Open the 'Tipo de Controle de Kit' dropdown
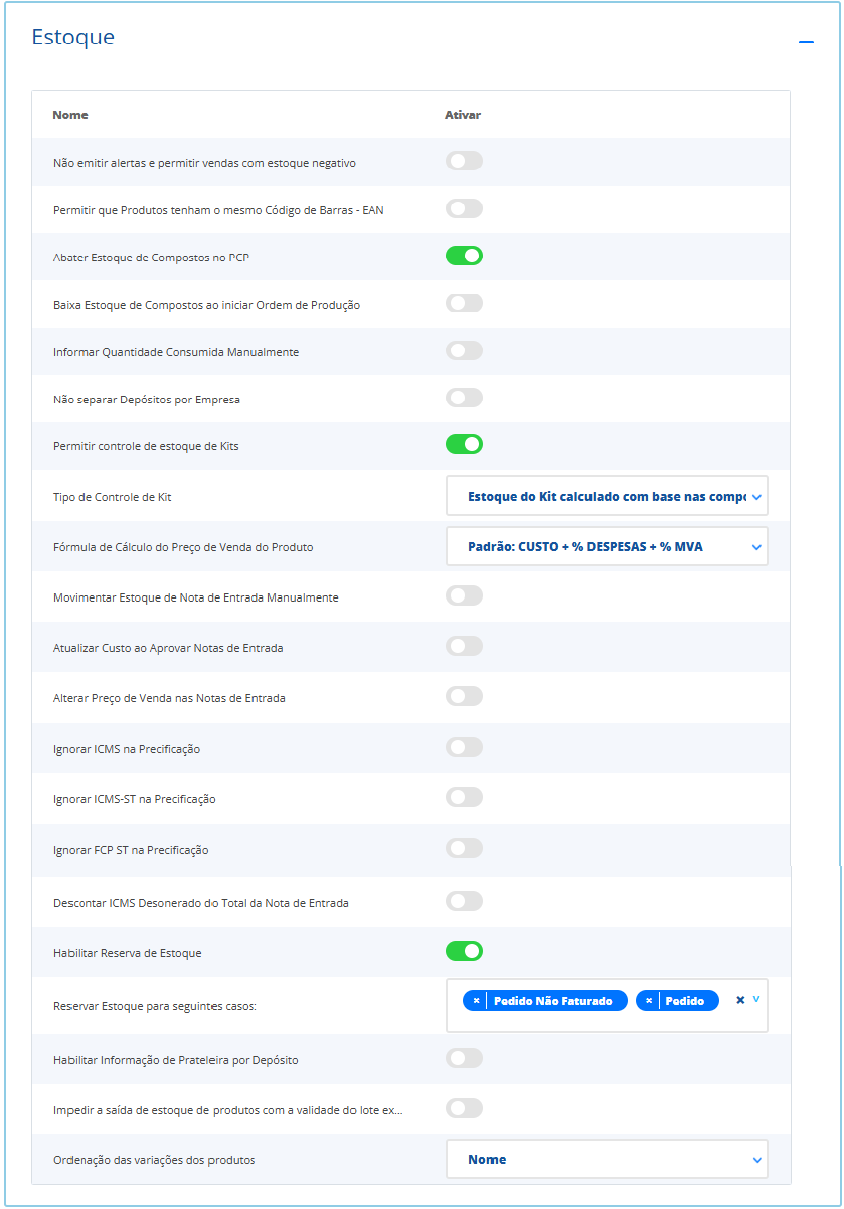Screen dimensions: 844x1209 (x=607, y=496)
